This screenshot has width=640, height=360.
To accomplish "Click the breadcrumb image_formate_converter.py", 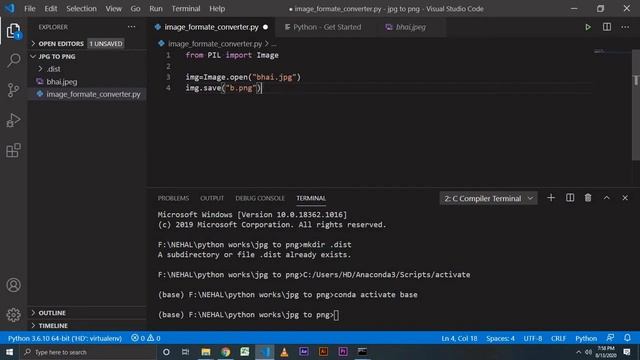I will click(215, 44).
